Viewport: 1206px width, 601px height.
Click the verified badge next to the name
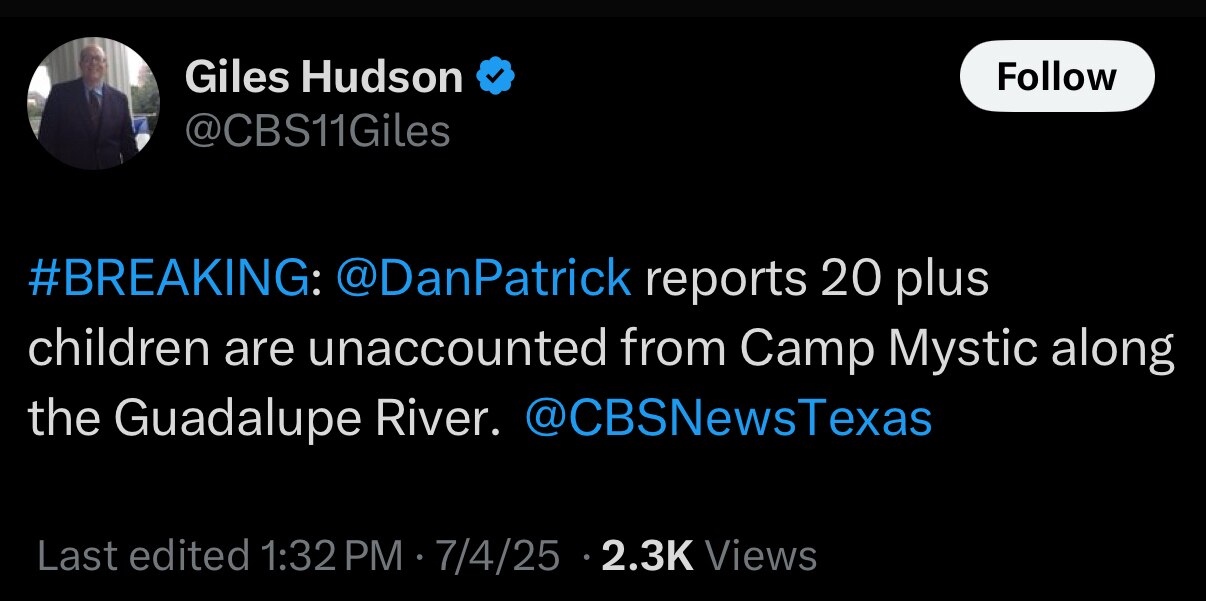(x=497, y=74)
